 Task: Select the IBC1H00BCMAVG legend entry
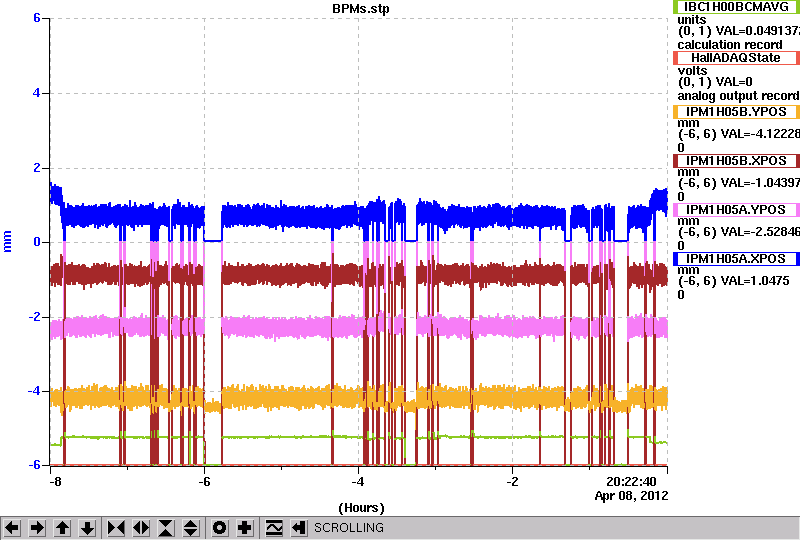(x=736, y=7)
